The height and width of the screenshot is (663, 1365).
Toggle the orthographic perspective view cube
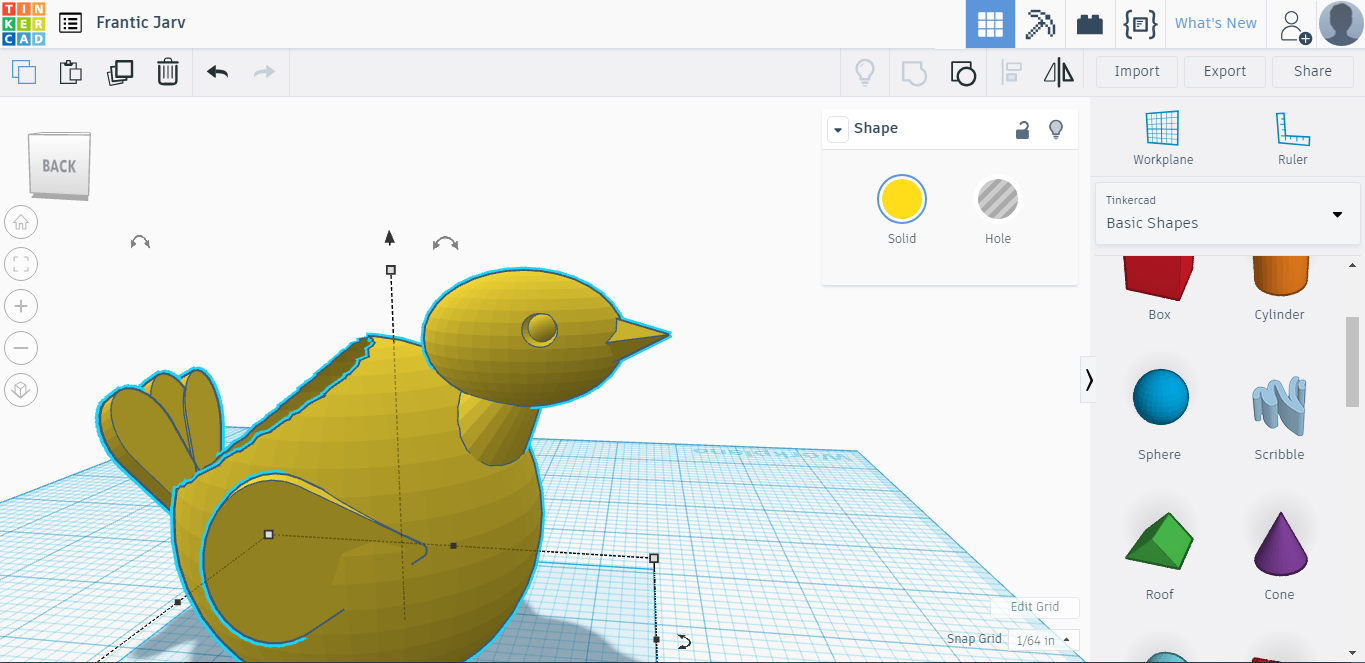point(21,390)
